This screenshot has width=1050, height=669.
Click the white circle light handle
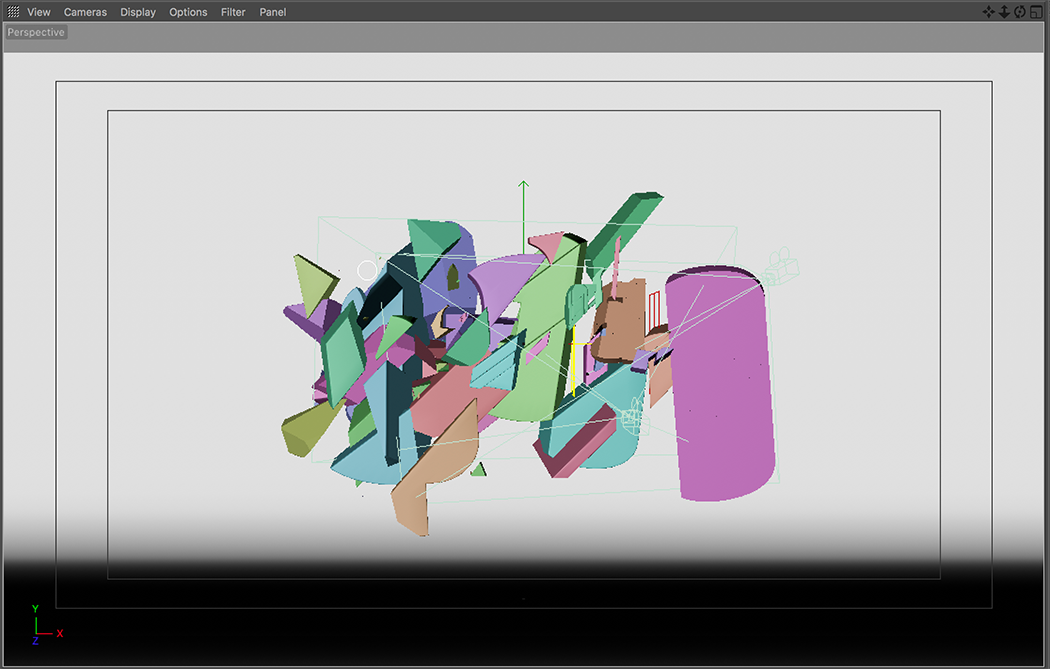pyautogui.click(x=367, y=271)
